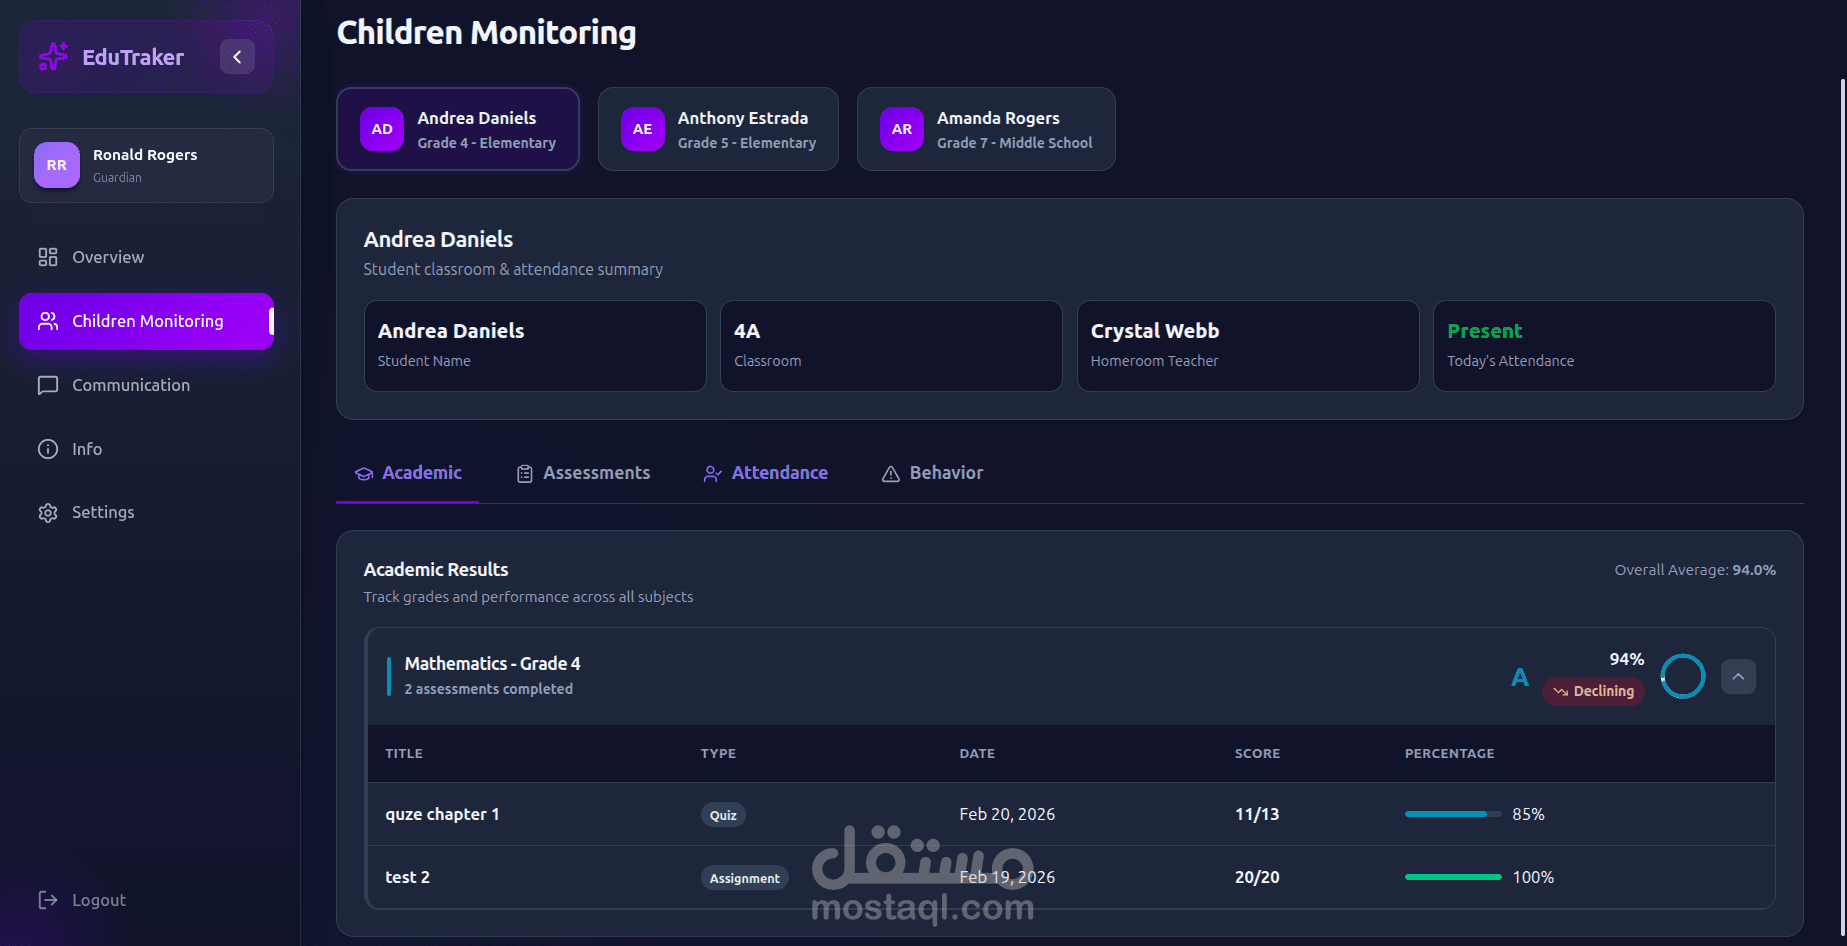
Task: Open the Overview menu item
Action: click(146, 257)
